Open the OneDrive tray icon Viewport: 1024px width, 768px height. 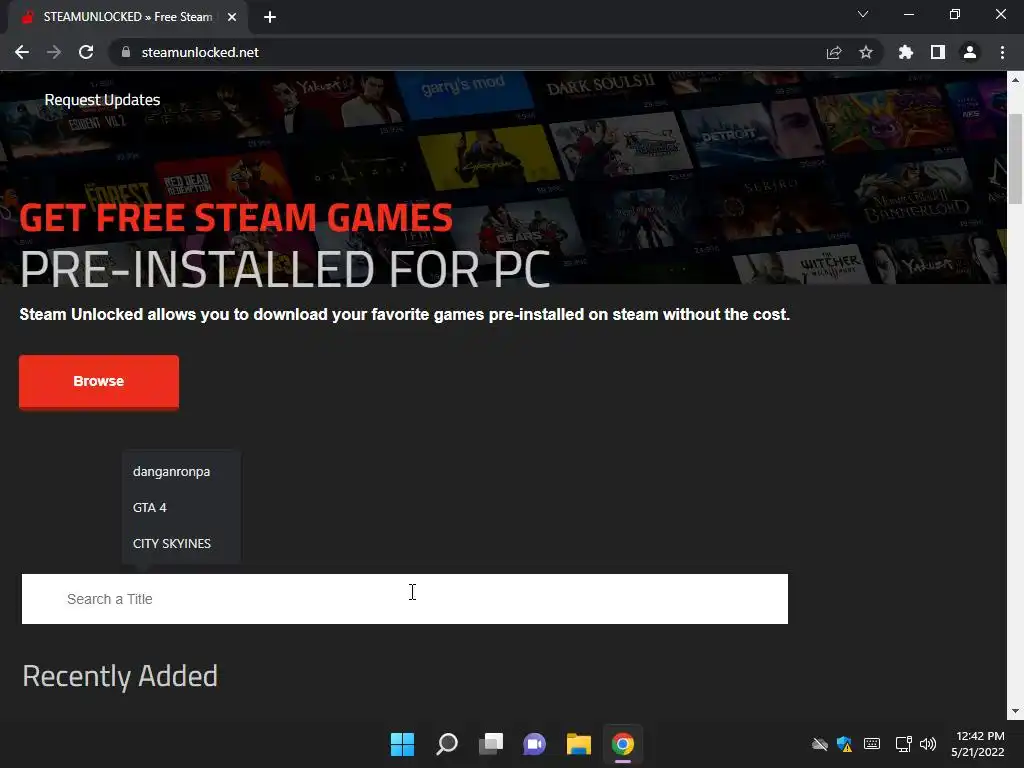pos(820,744)
